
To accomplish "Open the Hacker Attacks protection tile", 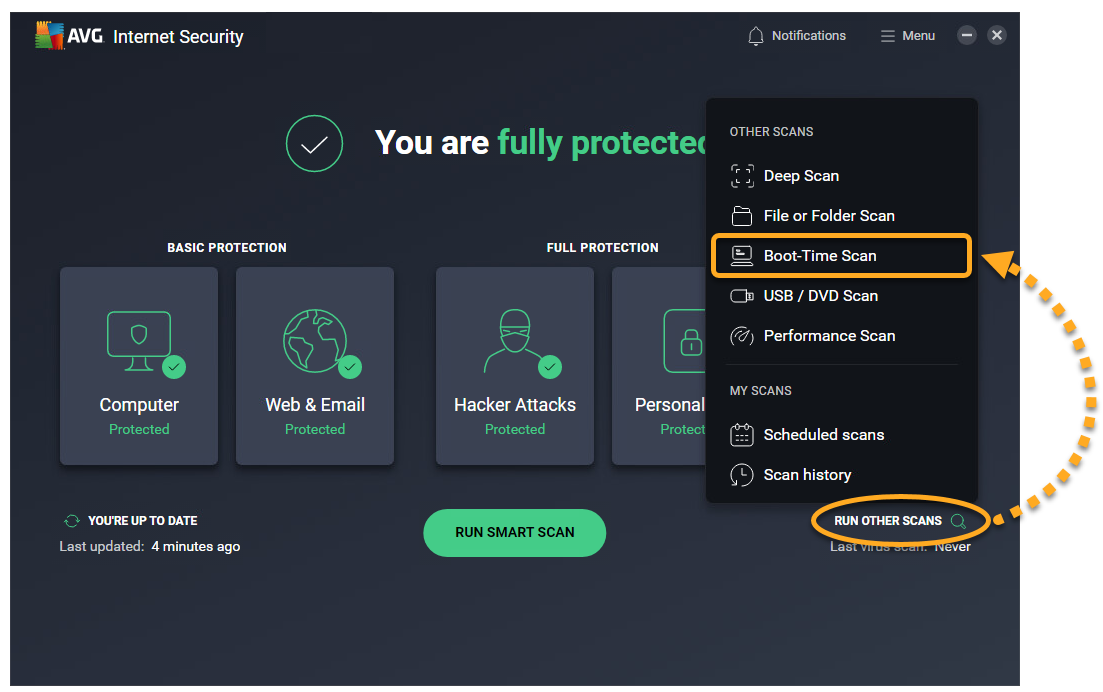I will (515, 366).
